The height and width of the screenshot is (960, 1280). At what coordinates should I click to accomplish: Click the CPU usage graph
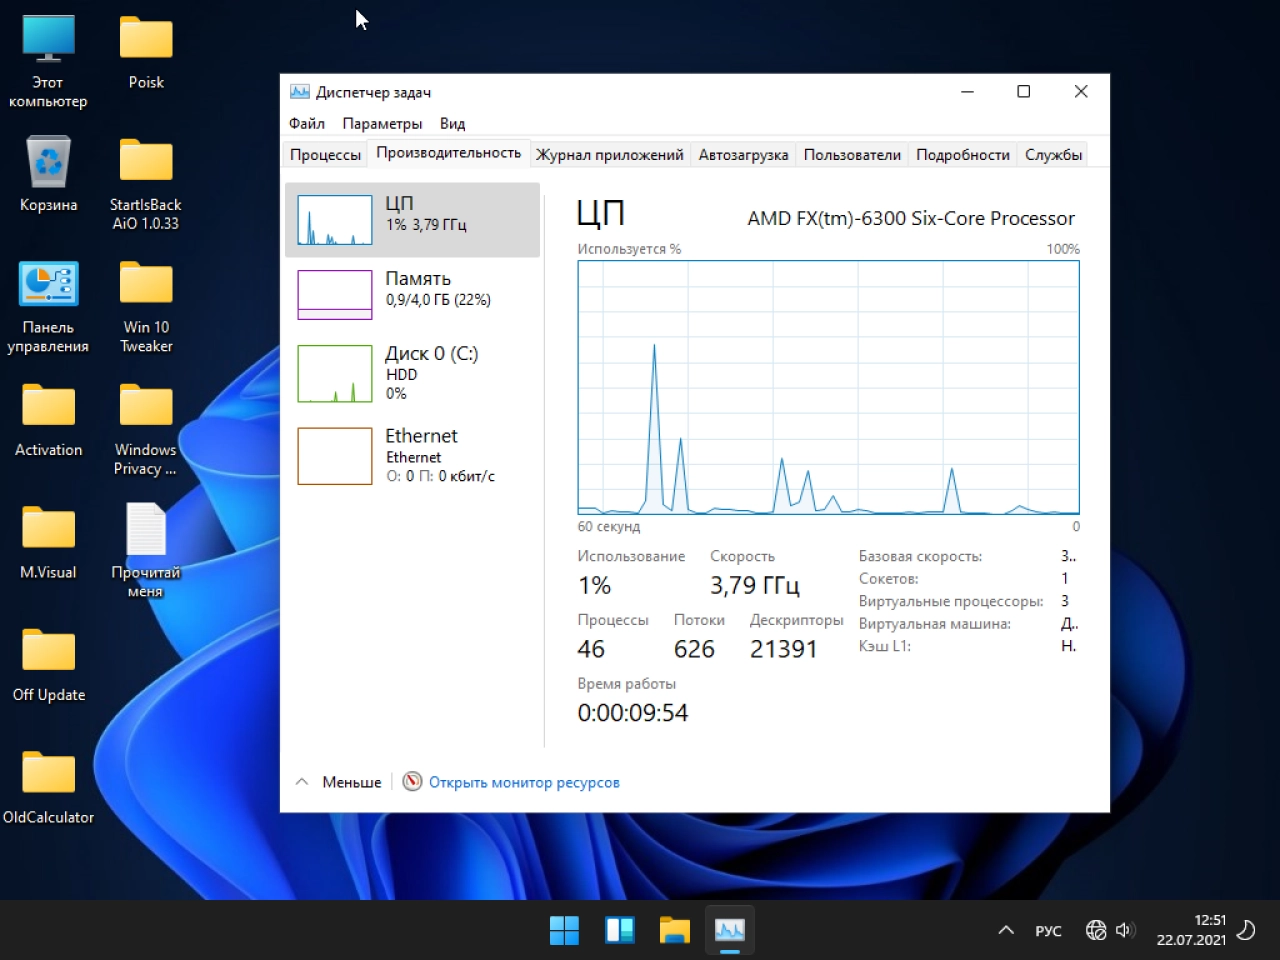(828, 387)
